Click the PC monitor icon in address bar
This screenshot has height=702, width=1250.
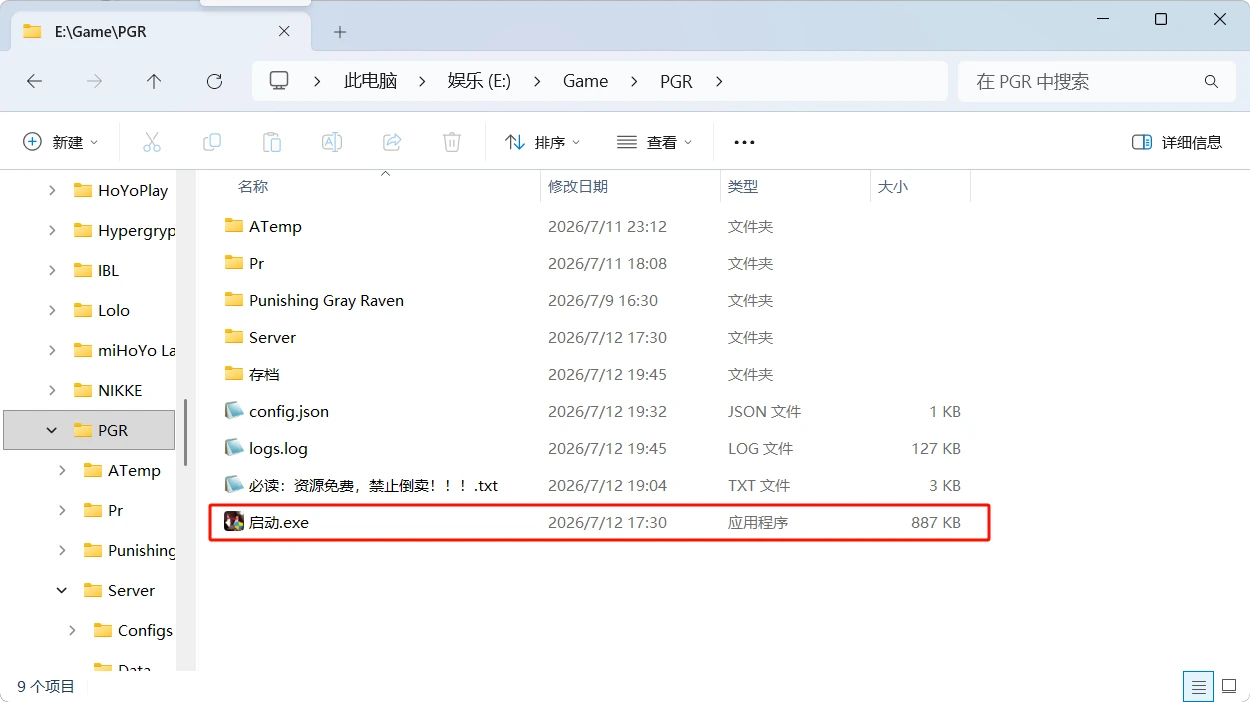279,81
